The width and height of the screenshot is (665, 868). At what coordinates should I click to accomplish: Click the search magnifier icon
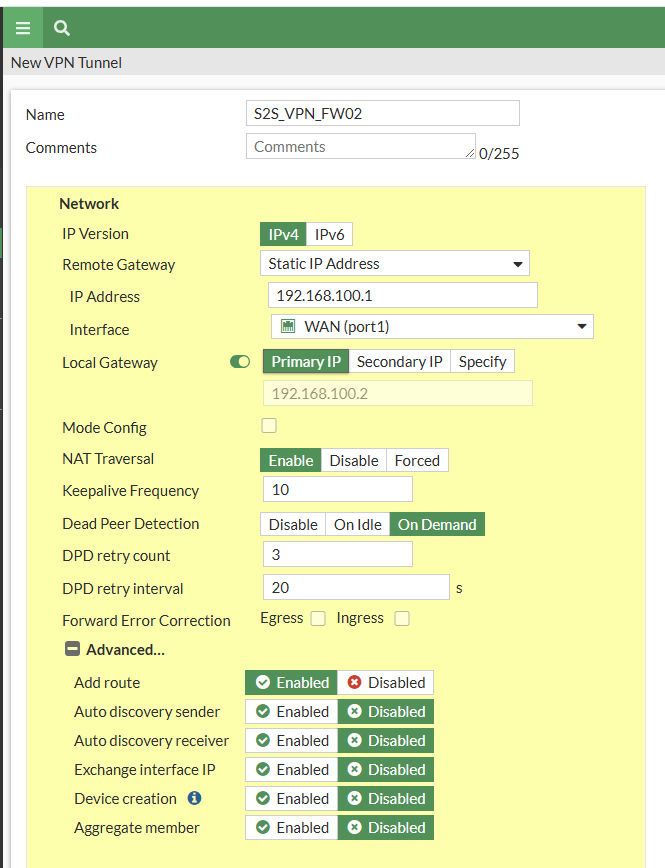[x=61, y=28]
